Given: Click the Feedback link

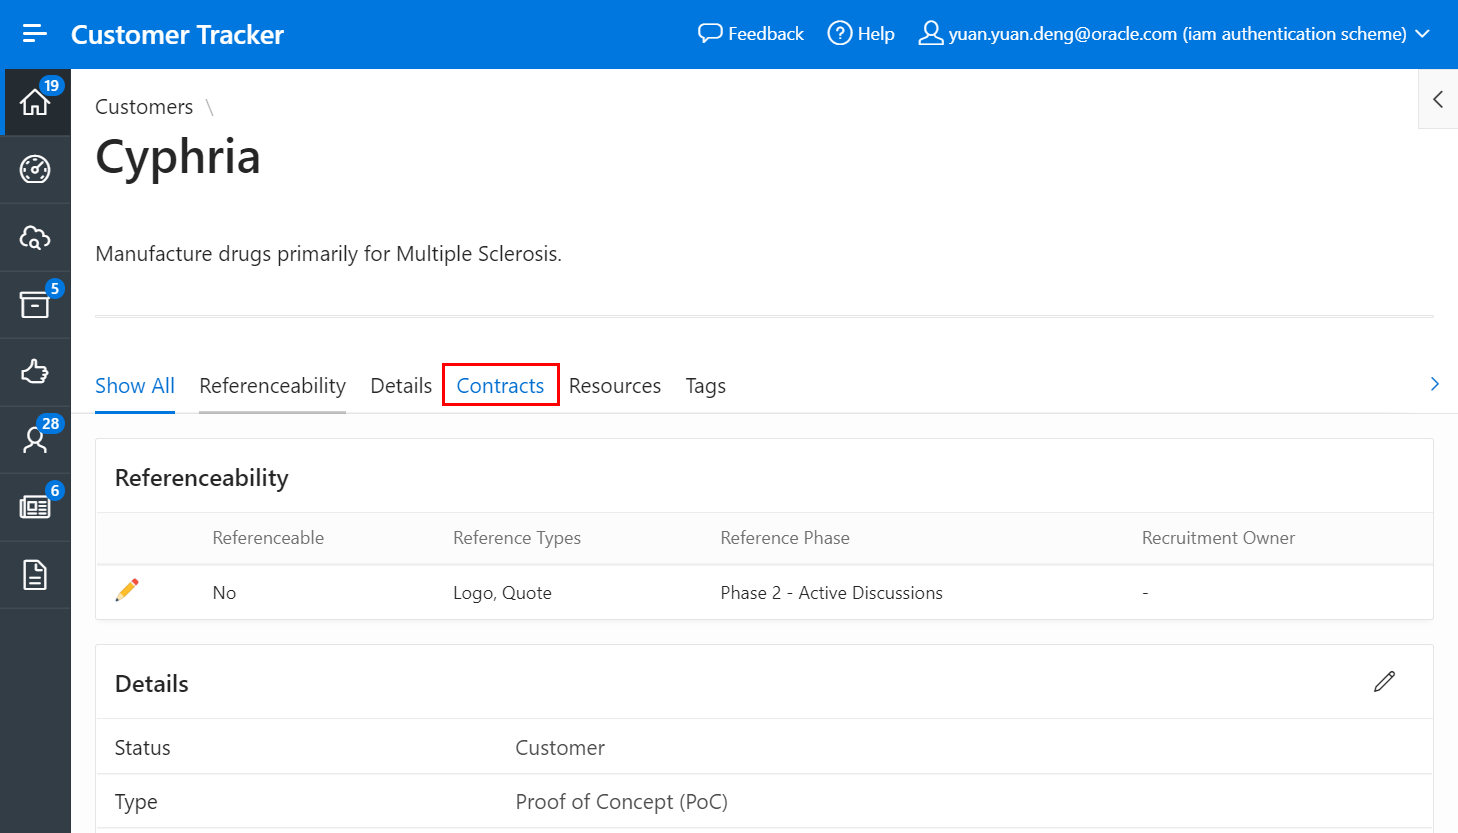Looking at the screenshot, I should click(x=751, y=34).
